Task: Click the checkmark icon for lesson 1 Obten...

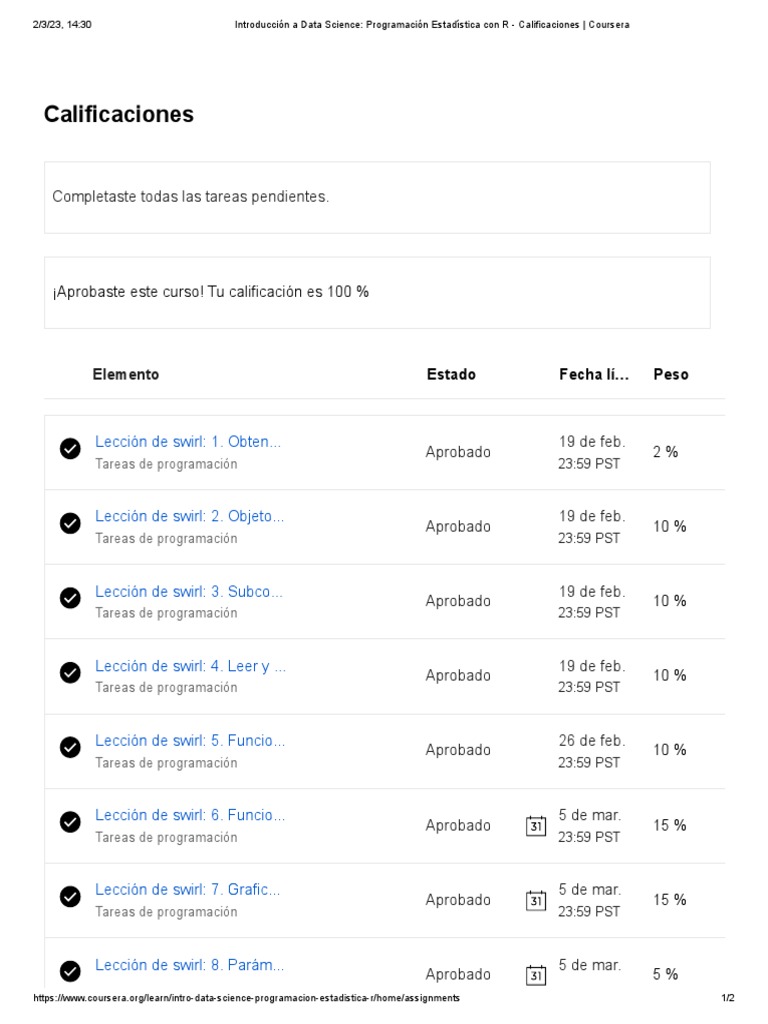Action: pyautogui.click(x=70, y=449)
